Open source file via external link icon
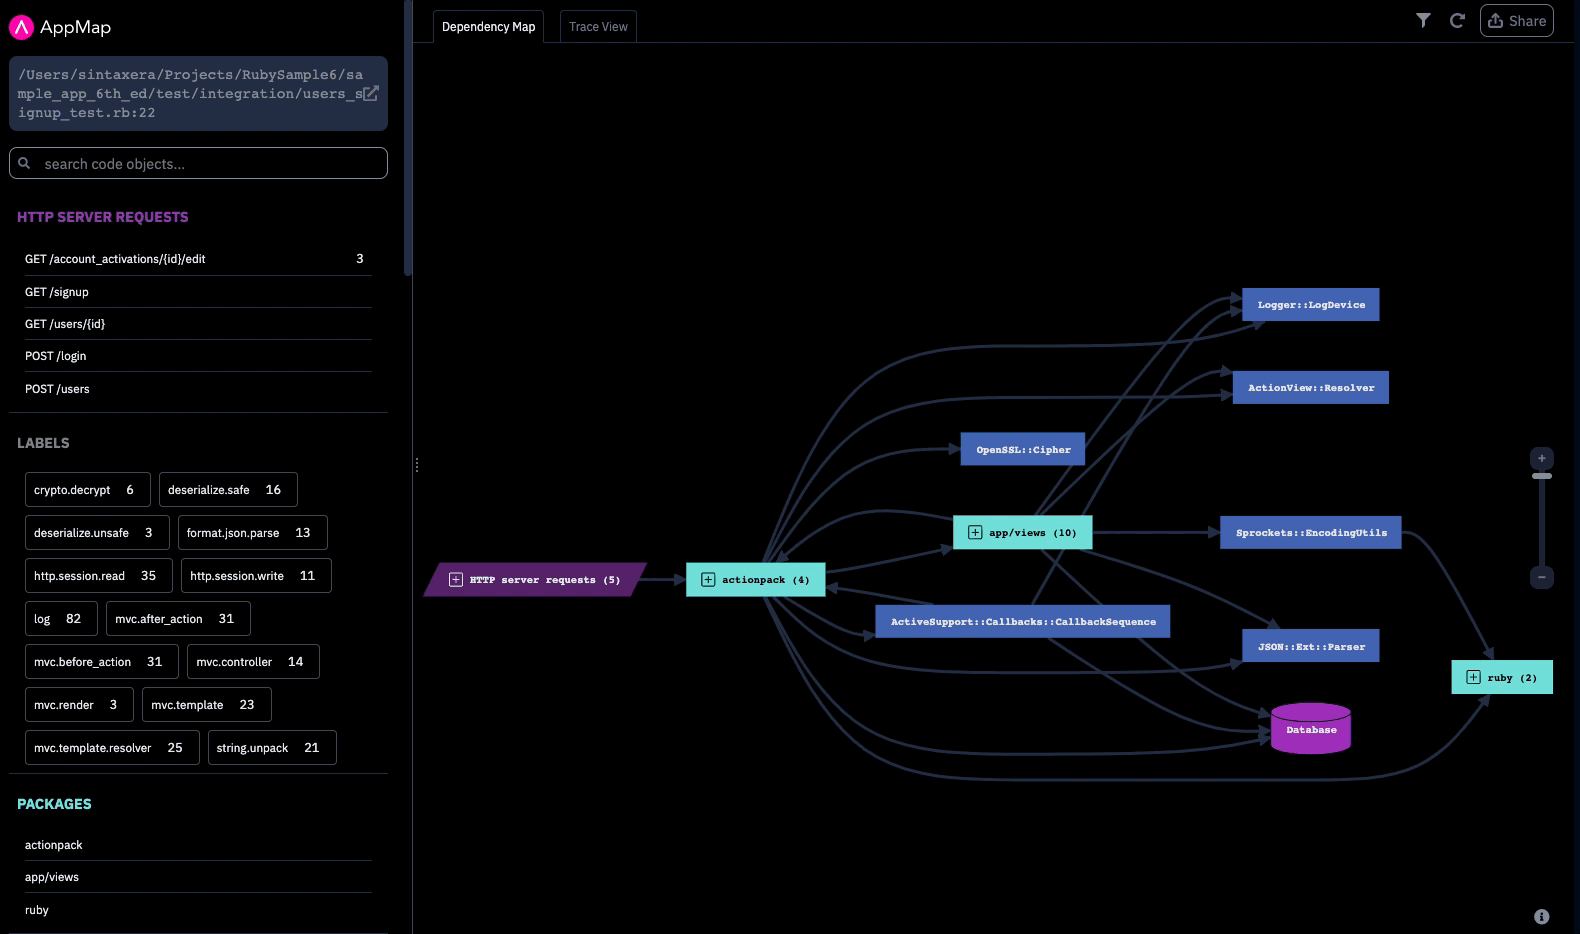This screenshot has width=1580, height=934. [371, 93]
